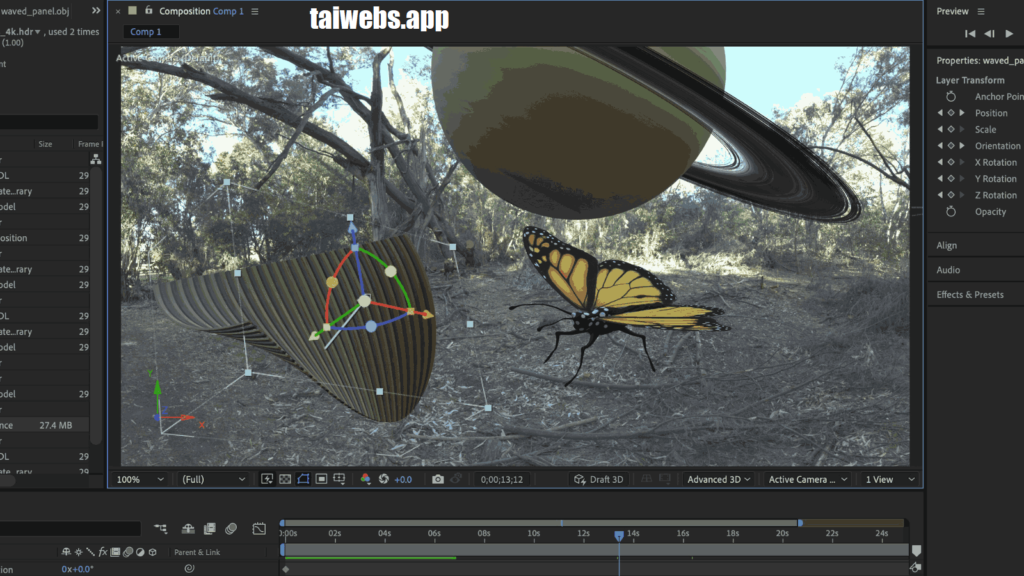Screen dimensions: 1024x576
Task: Click the 10s mark on time ruler
Action: 534,534
